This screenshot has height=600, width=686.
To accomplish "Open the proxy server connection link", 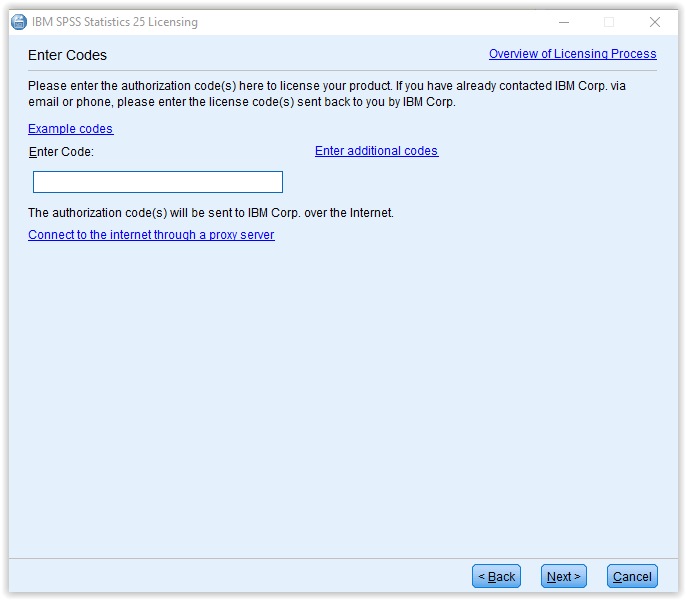I will [x=151, y=235].
